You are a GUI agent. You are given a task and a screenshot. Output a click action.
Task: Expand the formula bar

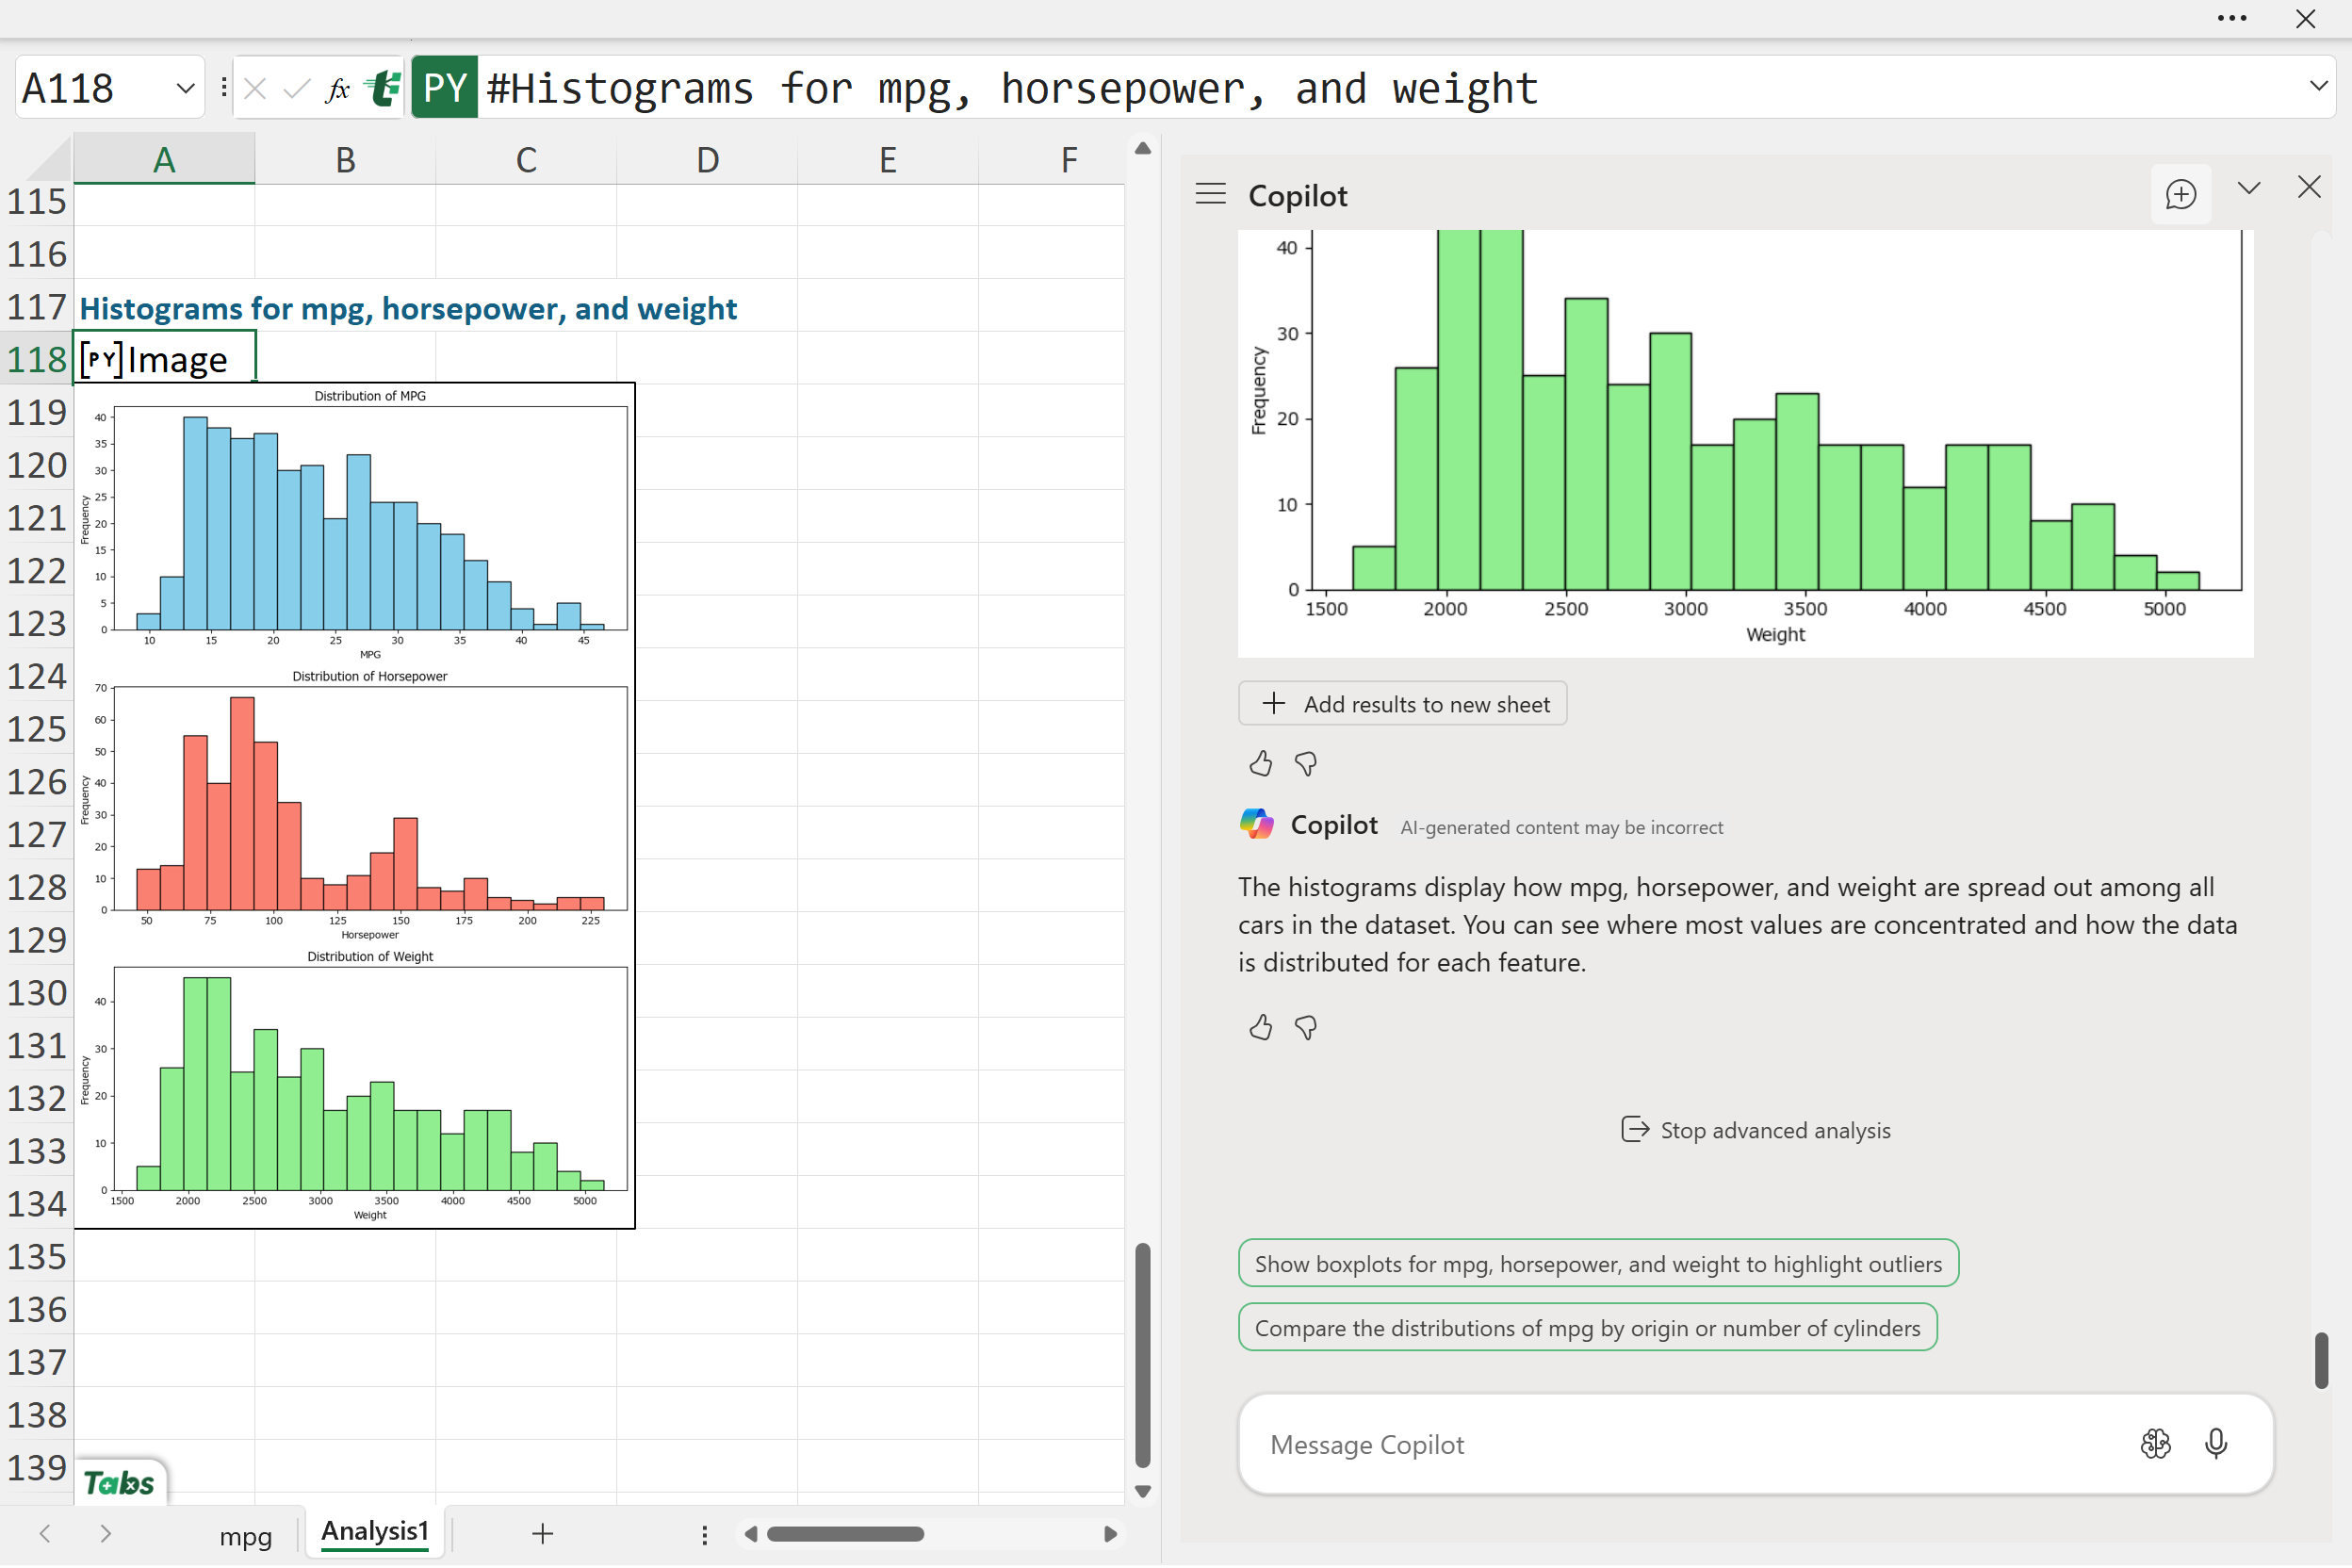[2318, 86]
